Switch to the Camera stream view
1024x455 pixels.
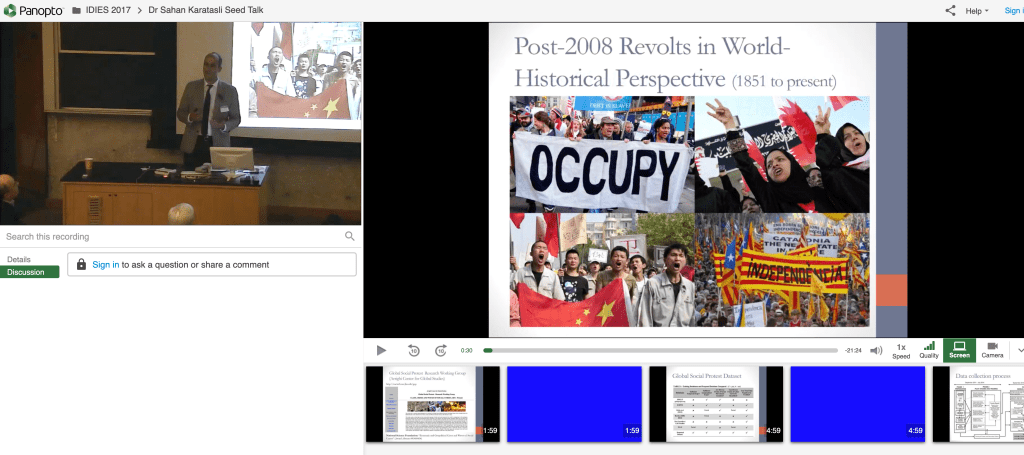[992, 350]
